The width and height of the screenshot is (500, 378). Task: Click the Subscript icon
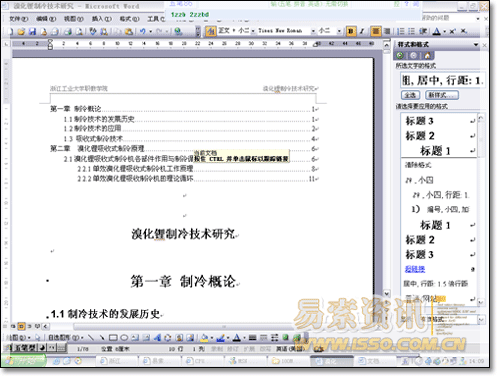464,31
